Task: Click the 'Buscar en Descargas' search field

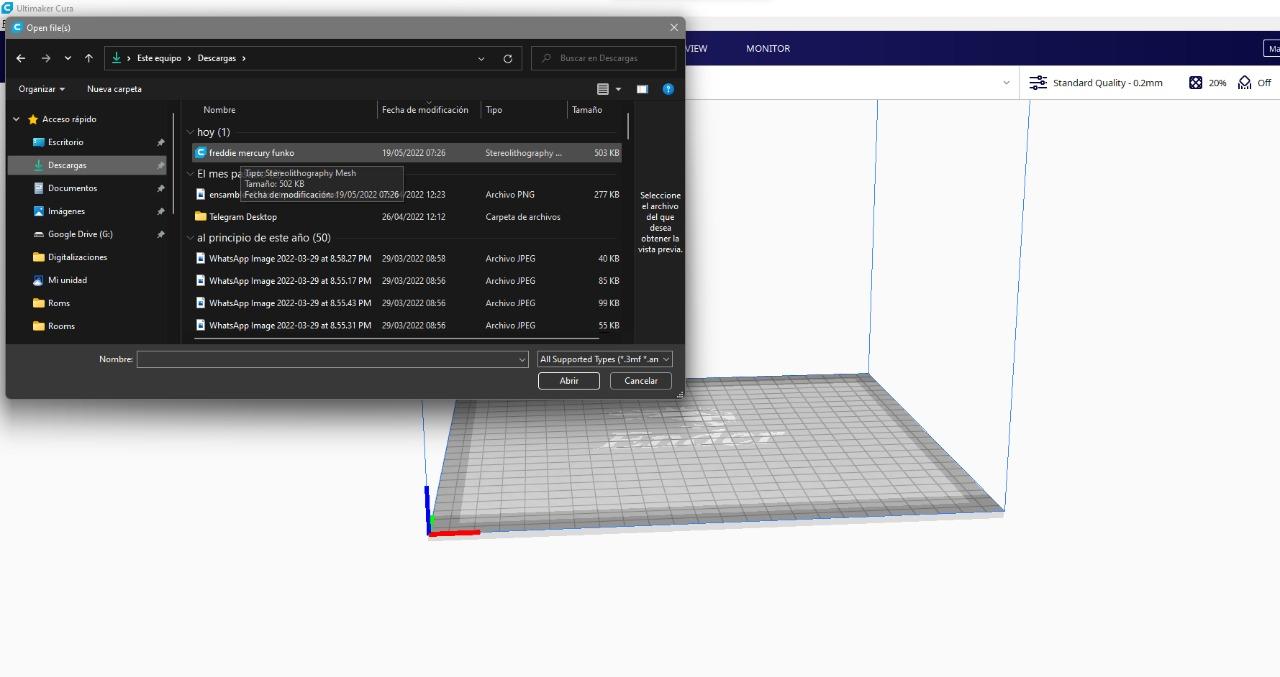Action: tap(603, 58)
